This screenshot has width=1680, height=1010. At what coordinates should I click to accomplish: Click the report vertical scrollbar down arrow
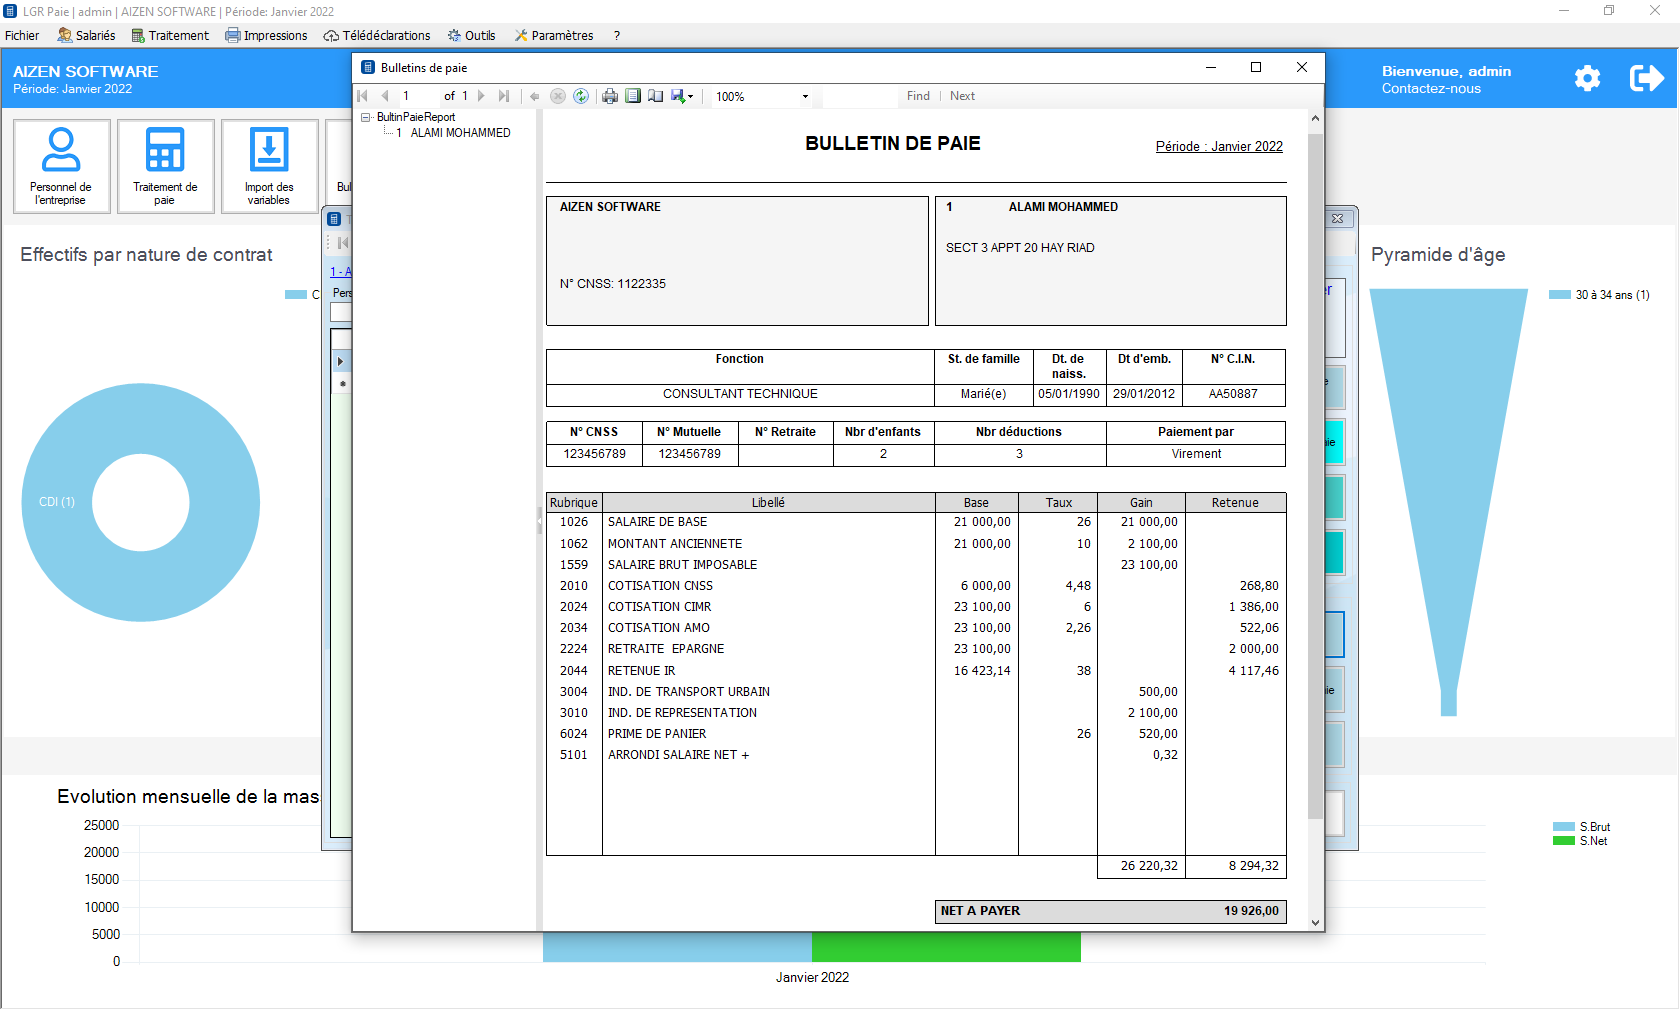(x=1315, y=923)
